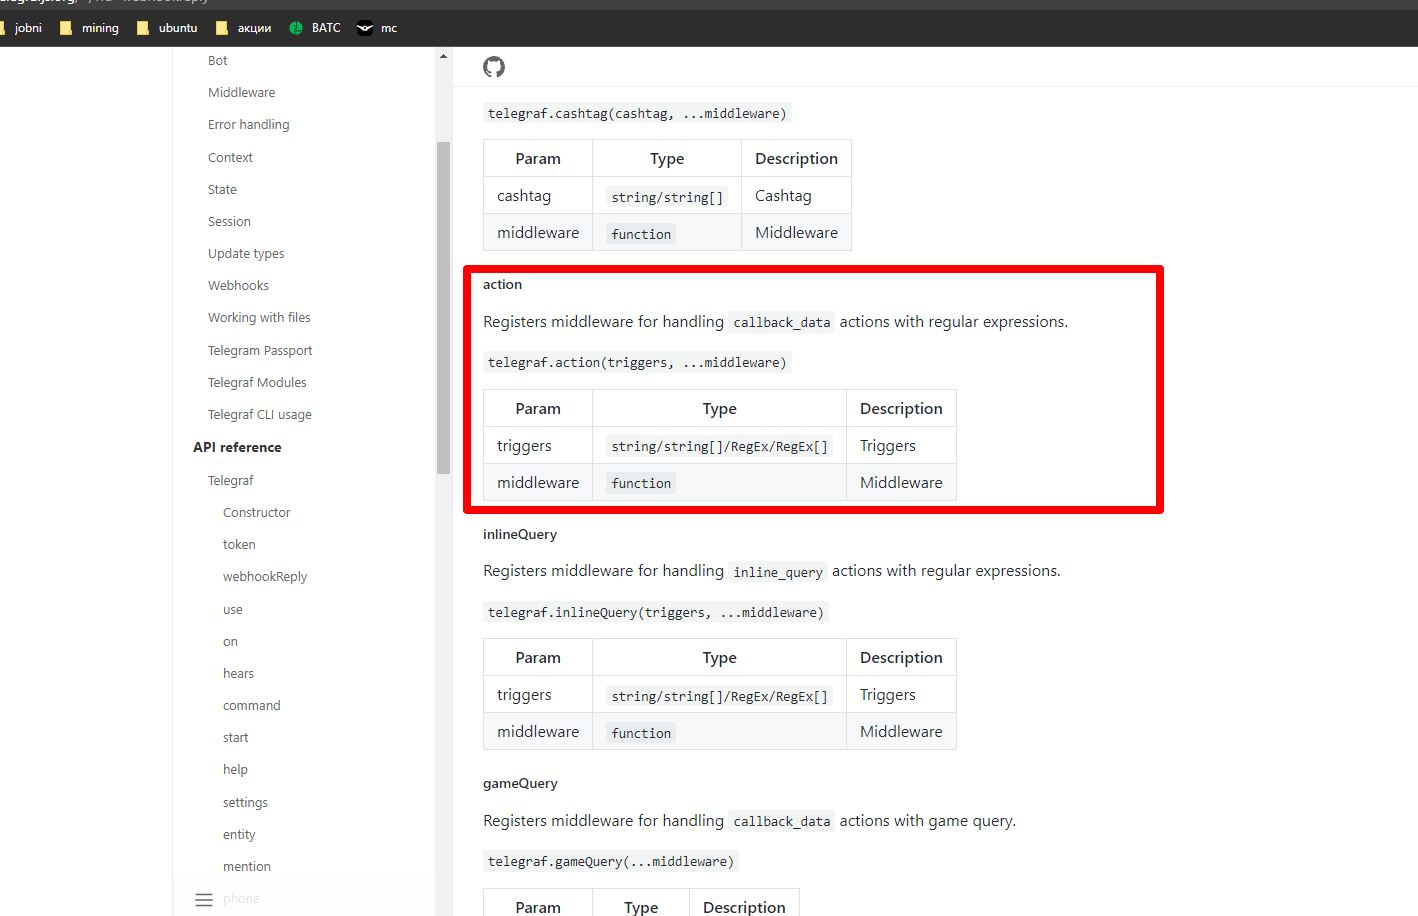Image resolution: width=1418 pixels, height=916 pixels.
Task: Open the mc bookmark
Action: click(378, 28)
